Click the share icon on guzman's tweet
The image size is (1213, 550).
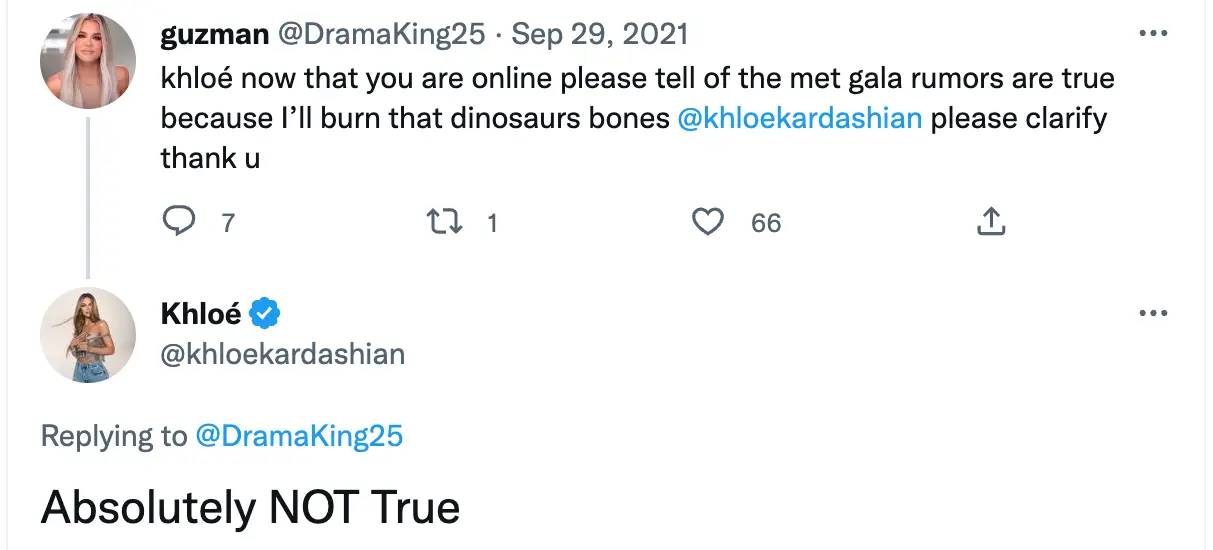(990, 222)
